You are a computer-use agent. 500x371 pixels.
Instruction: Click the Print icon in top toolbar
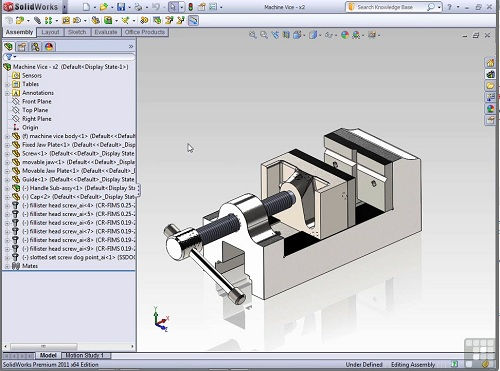point(138,7)
